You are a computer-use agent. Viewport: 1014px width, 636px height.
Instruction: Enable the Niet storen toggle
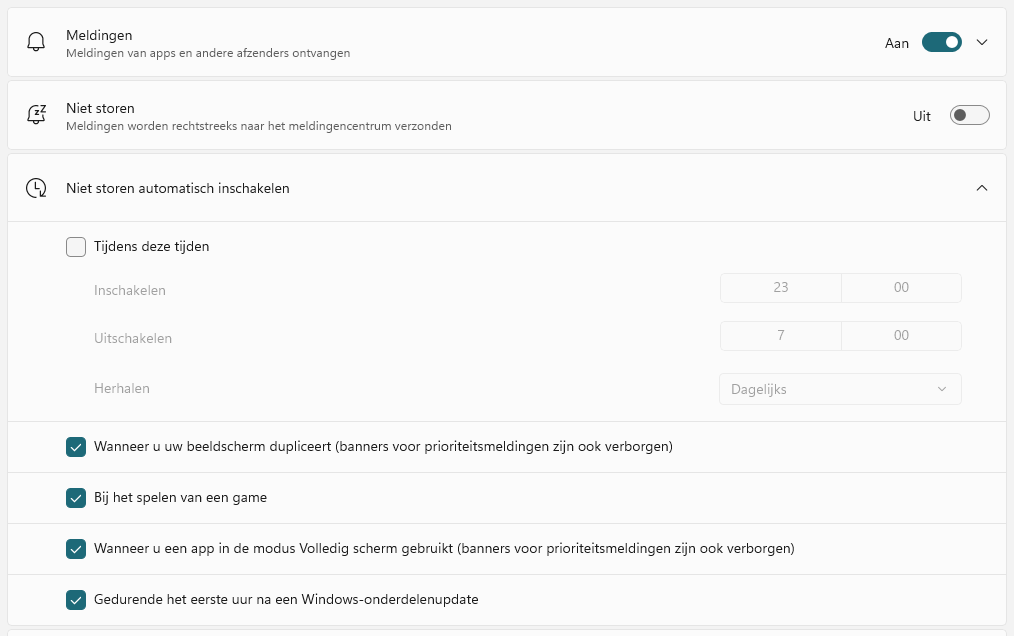[969, 115]
